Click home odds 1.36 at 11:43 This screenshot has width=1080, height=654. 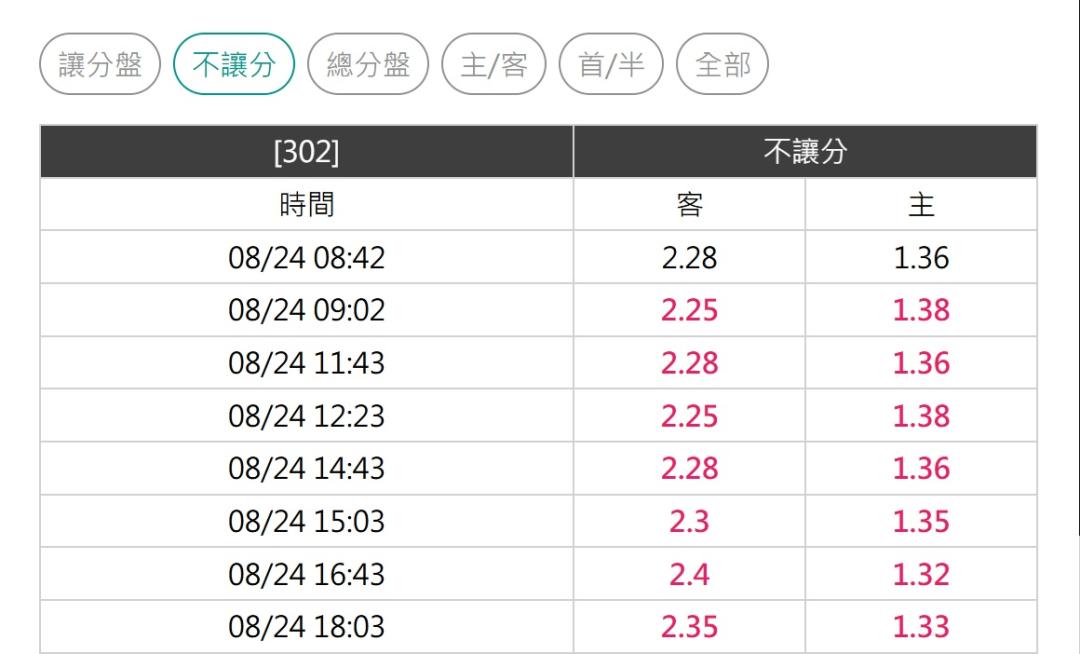(x=921, y=363)
